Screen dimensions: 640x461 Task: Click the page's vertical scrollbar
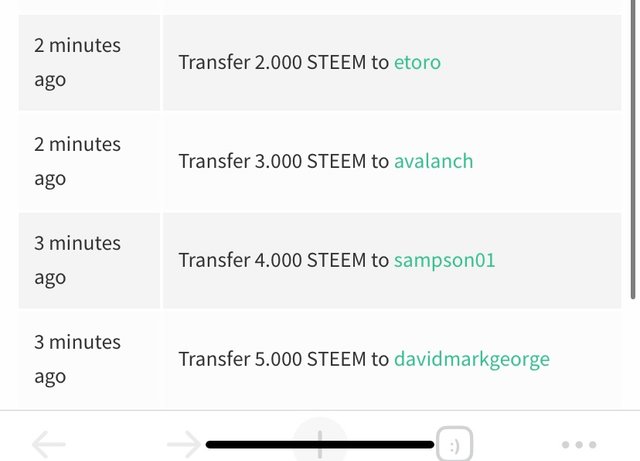pyautogui.click(x=632, y=150)
